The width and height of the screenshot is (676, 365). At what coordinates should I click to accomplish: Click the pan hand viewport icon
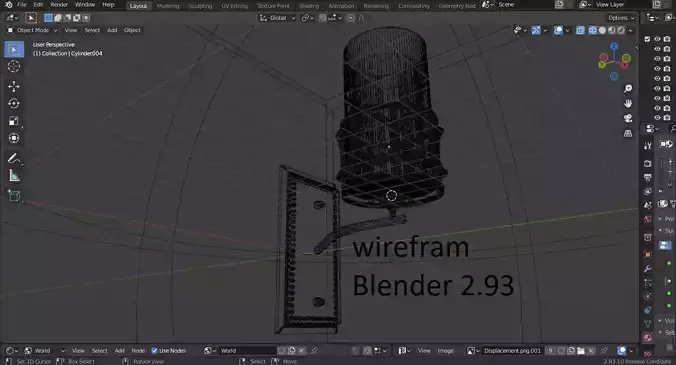click(628, 103)
